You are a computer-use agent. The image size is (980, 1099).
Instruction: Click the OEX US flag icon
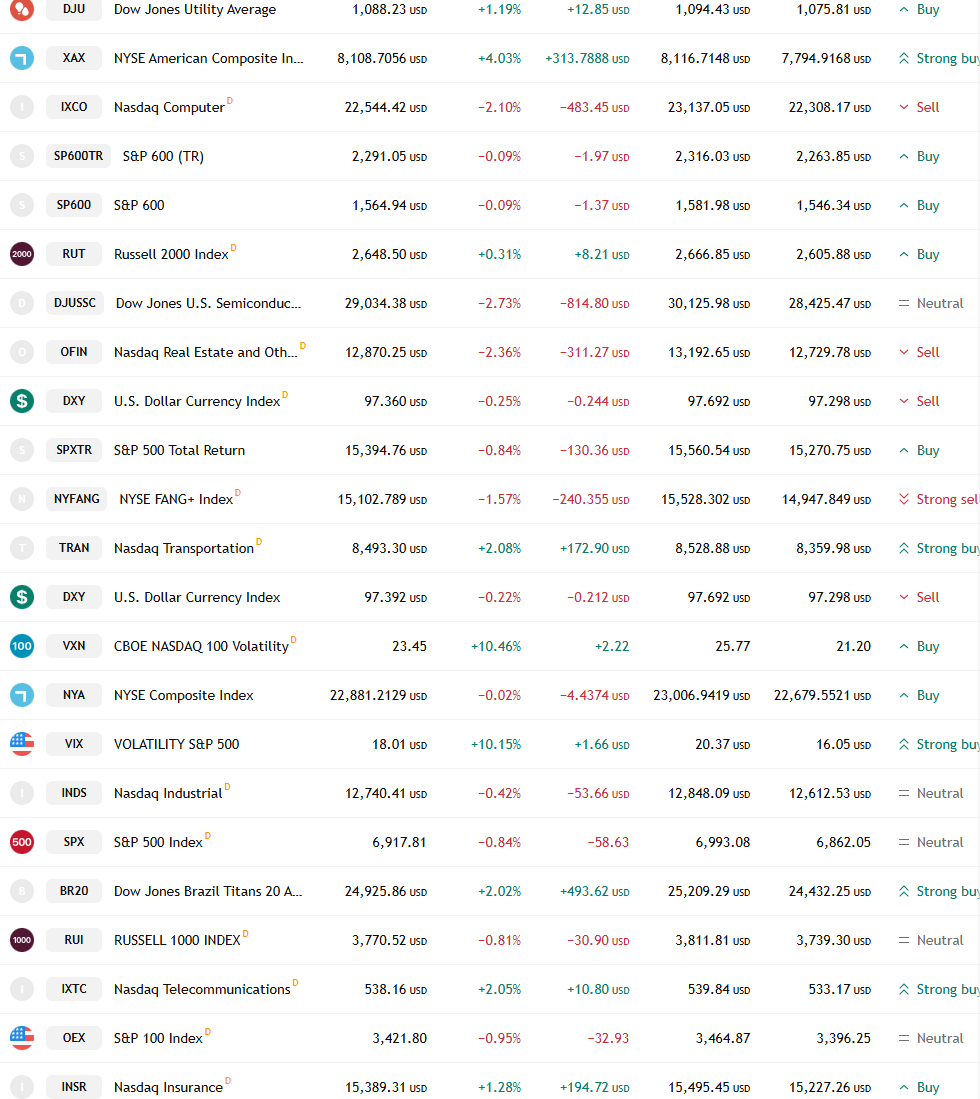22,1038
